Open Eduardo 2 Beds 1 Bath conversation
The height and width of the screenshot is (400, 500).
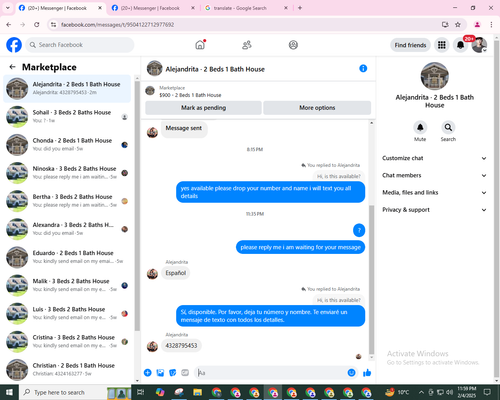click(67, 257)
